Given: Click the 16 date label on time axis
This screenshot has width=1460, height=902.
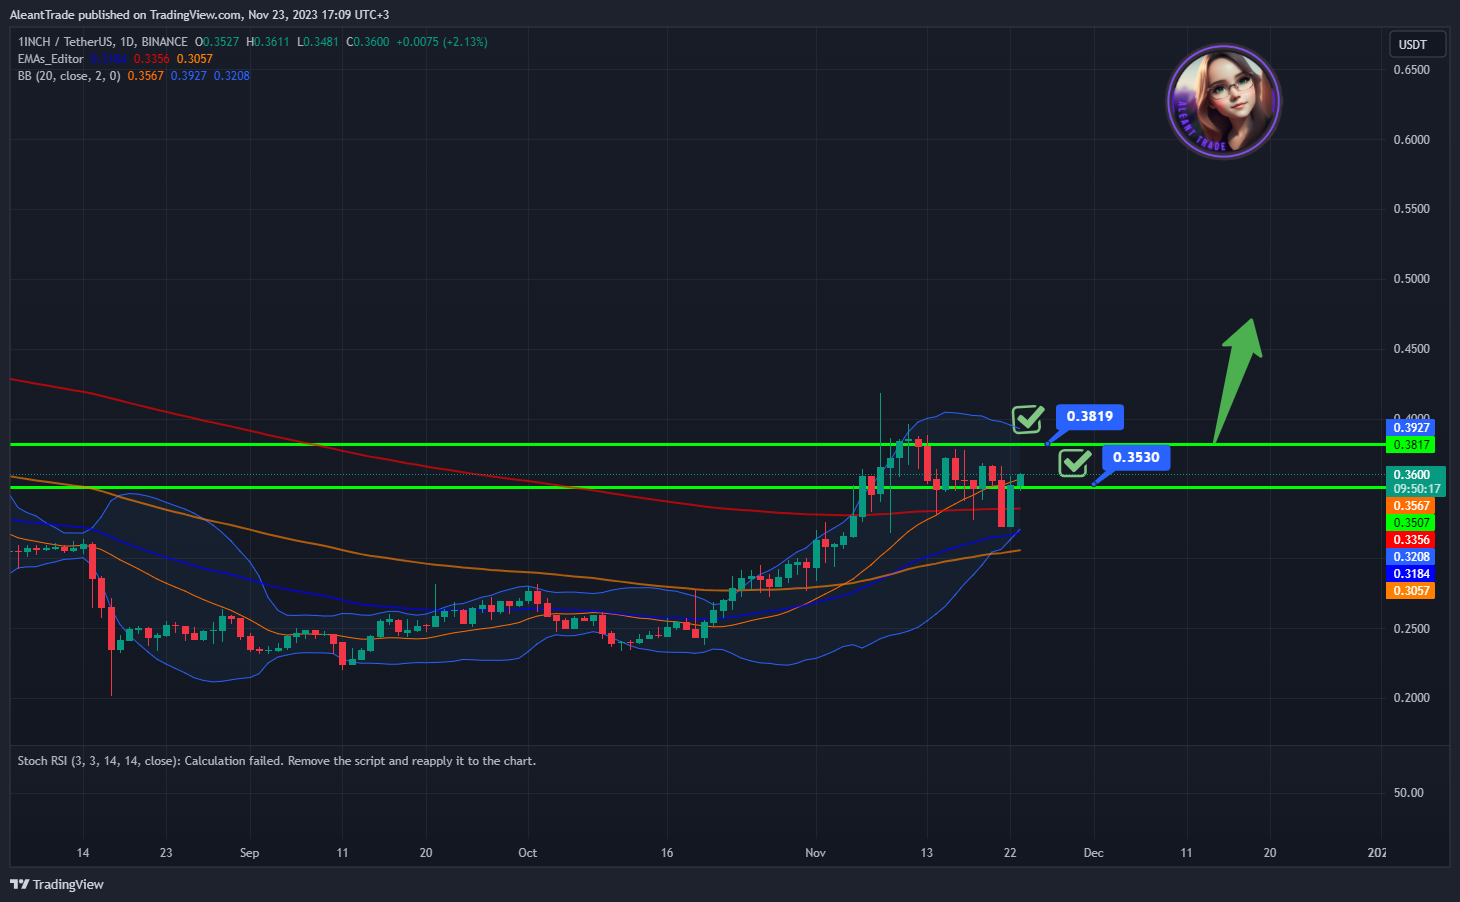Looking at the screenshot, I should click(x=667, y=853).
